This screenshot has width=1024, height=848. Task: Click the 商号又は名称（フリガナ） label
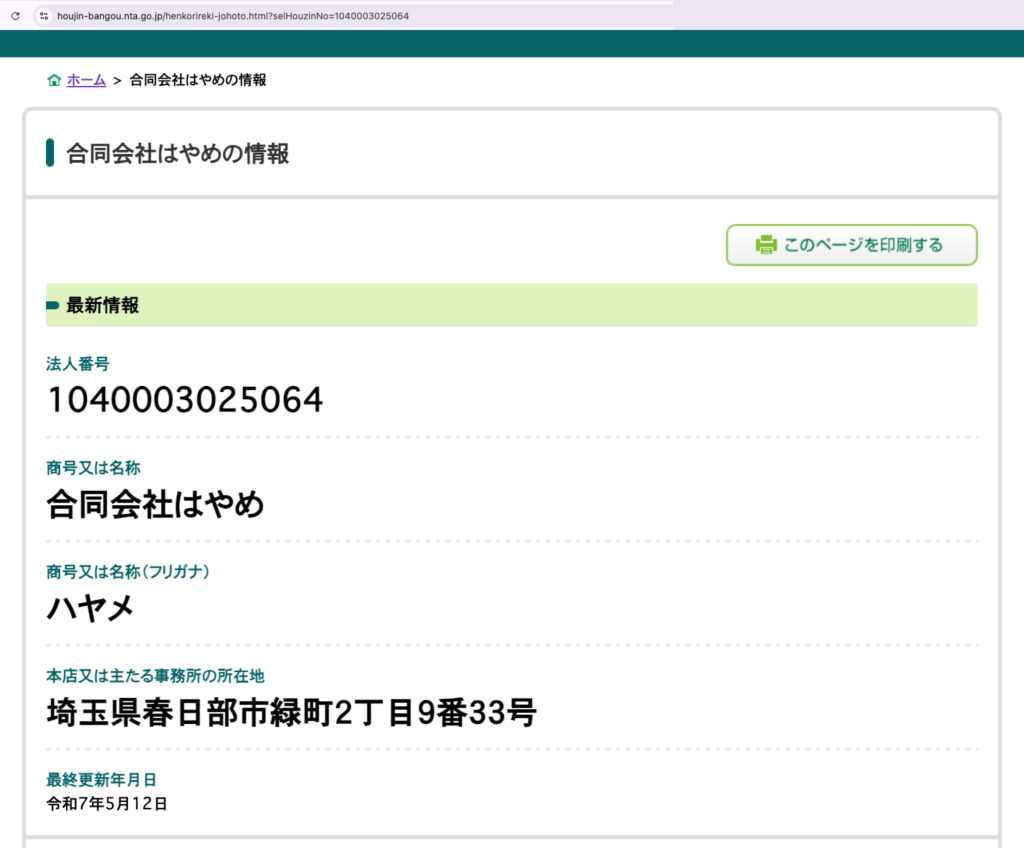tap(128, 572)
